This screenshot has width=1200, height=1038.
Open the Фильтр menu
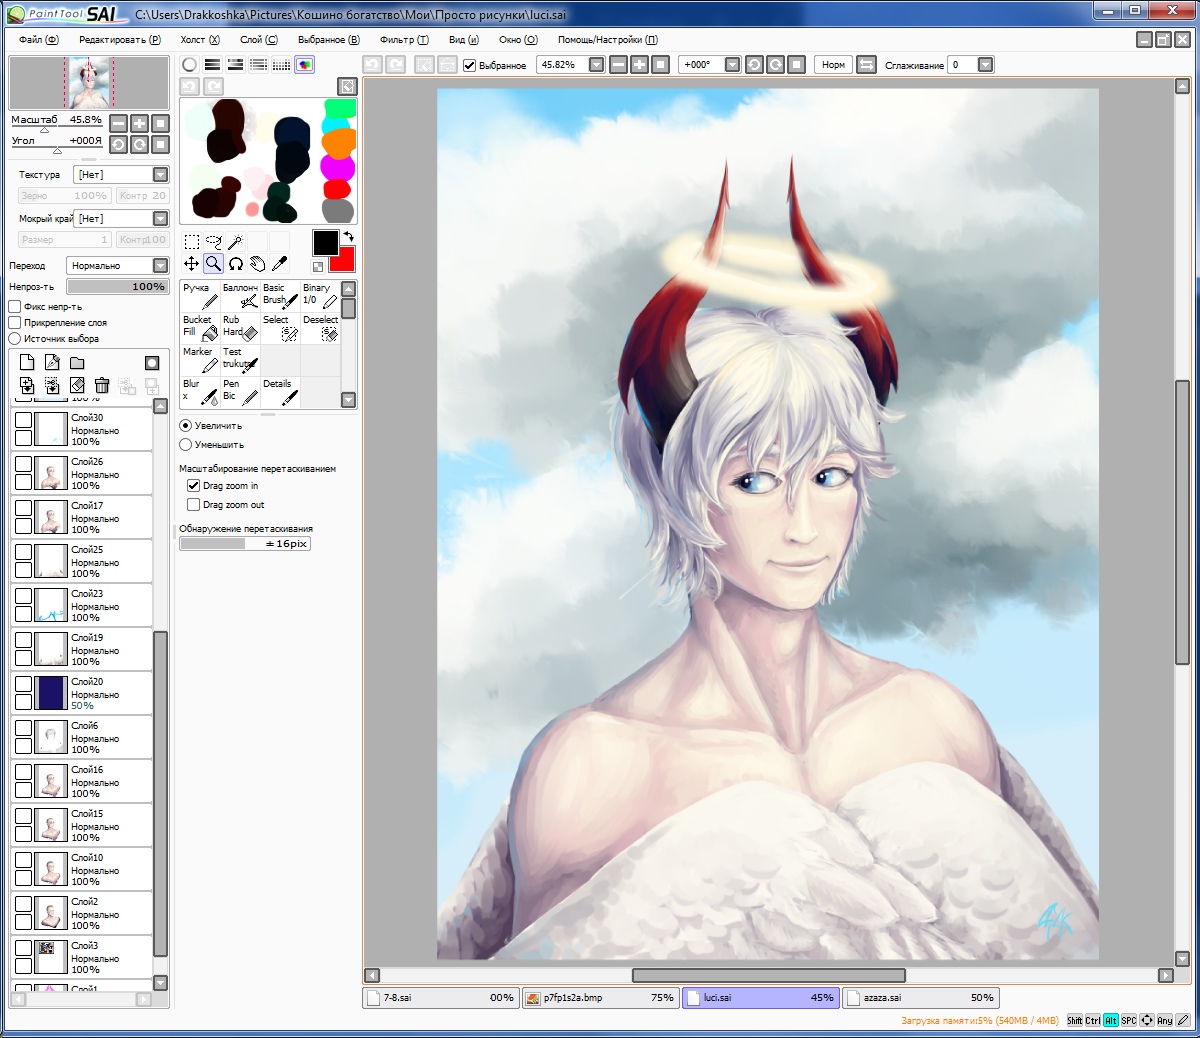[403, 40]
